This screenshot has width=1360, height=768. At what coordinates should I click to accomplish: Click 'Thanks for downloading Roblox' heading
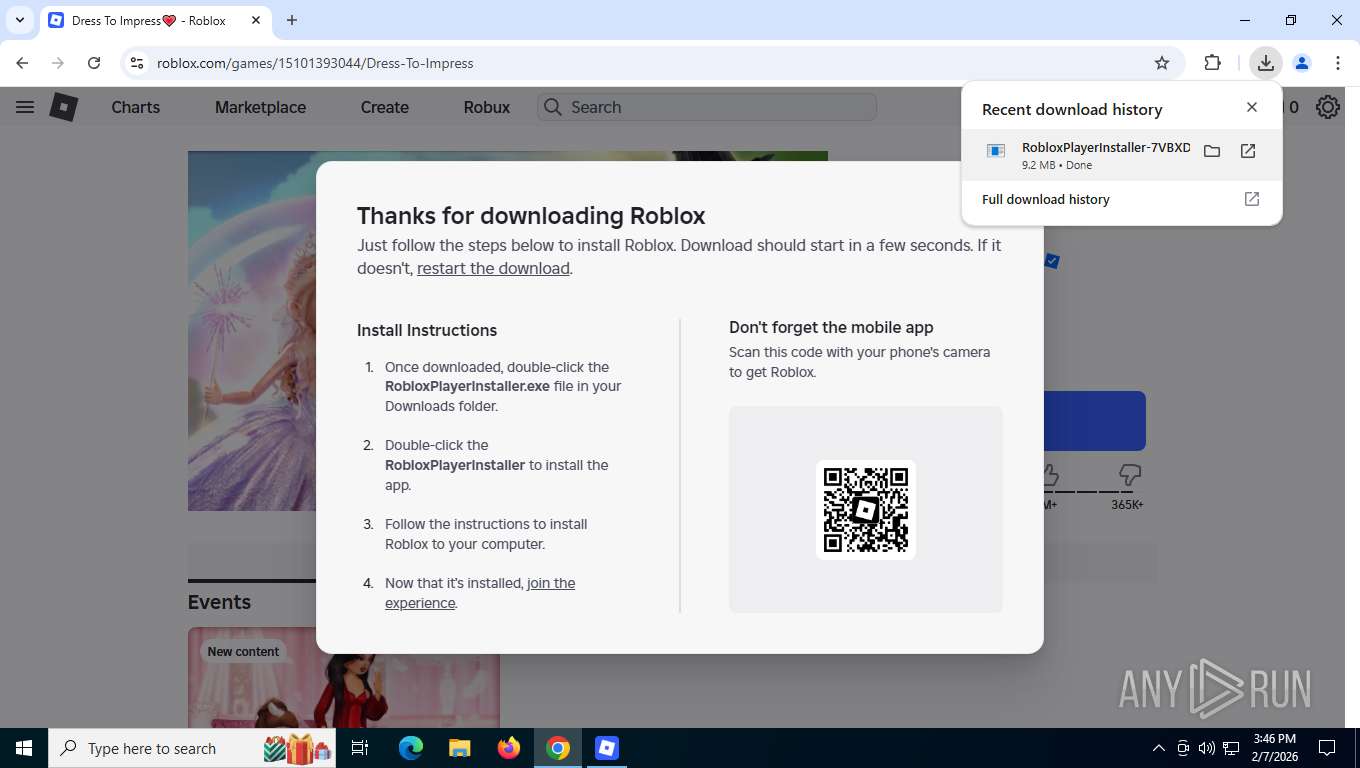pyautogui.click(x=531, y=216)
